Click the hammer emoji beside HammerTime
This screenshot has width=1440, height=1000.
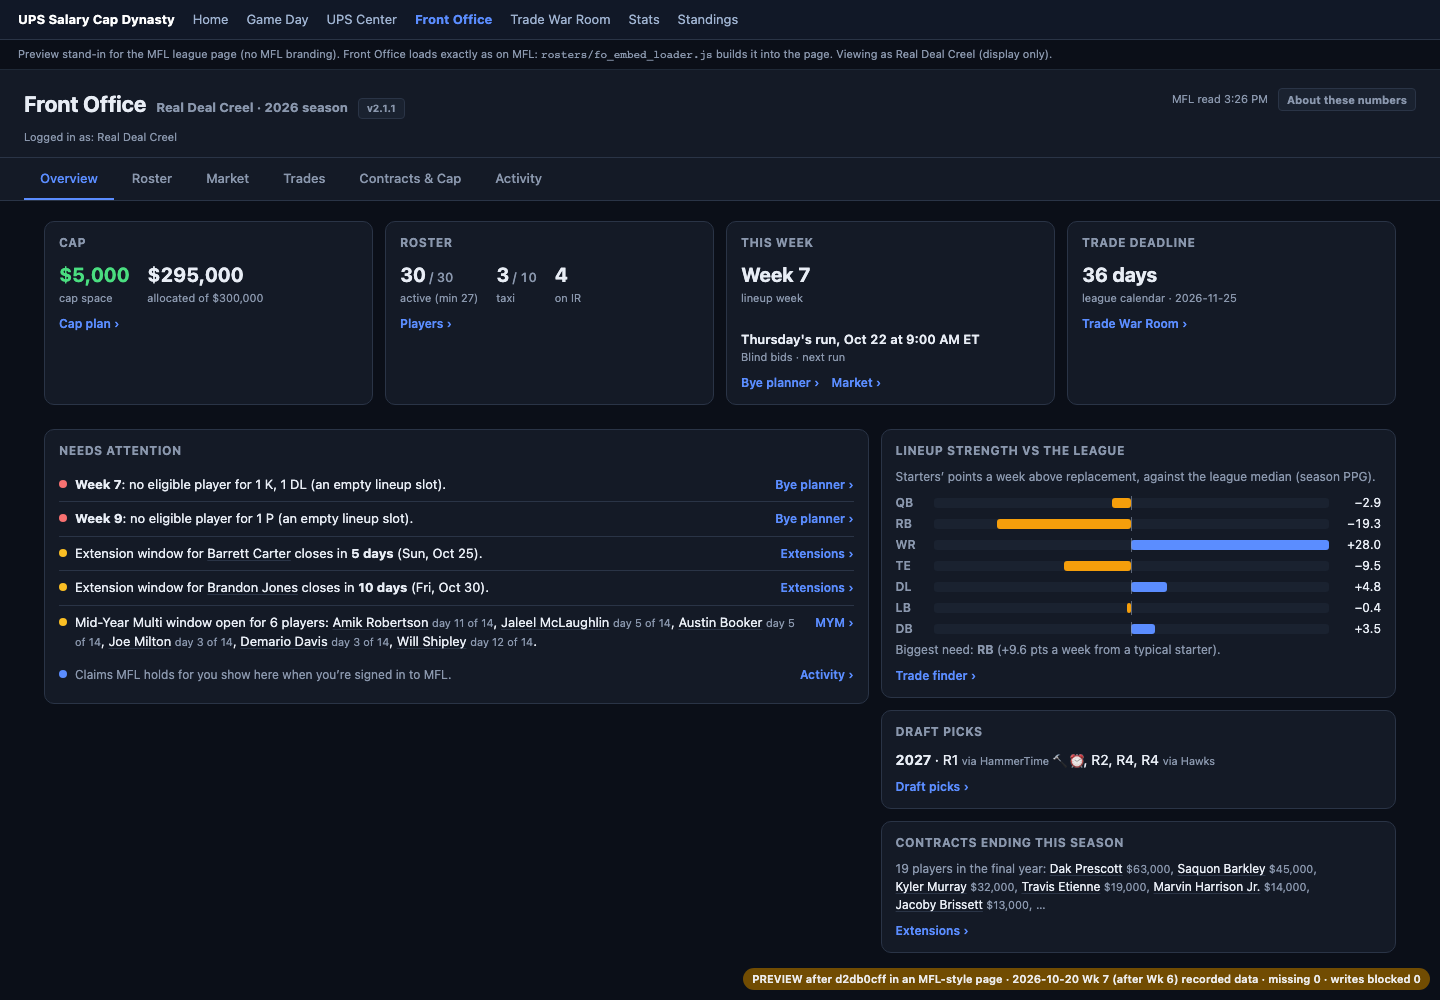pos(1058,760)
